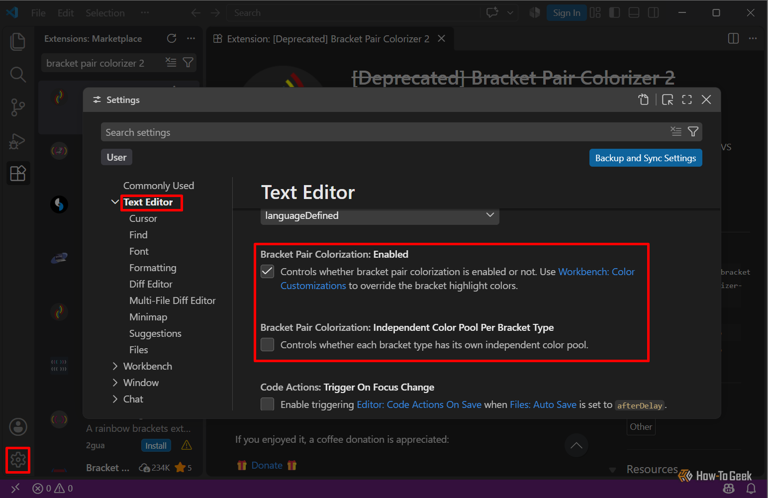768x498 pixels.
Task: Select Multi-File Diff Editor settings item
Action: [x=172, y=300]
